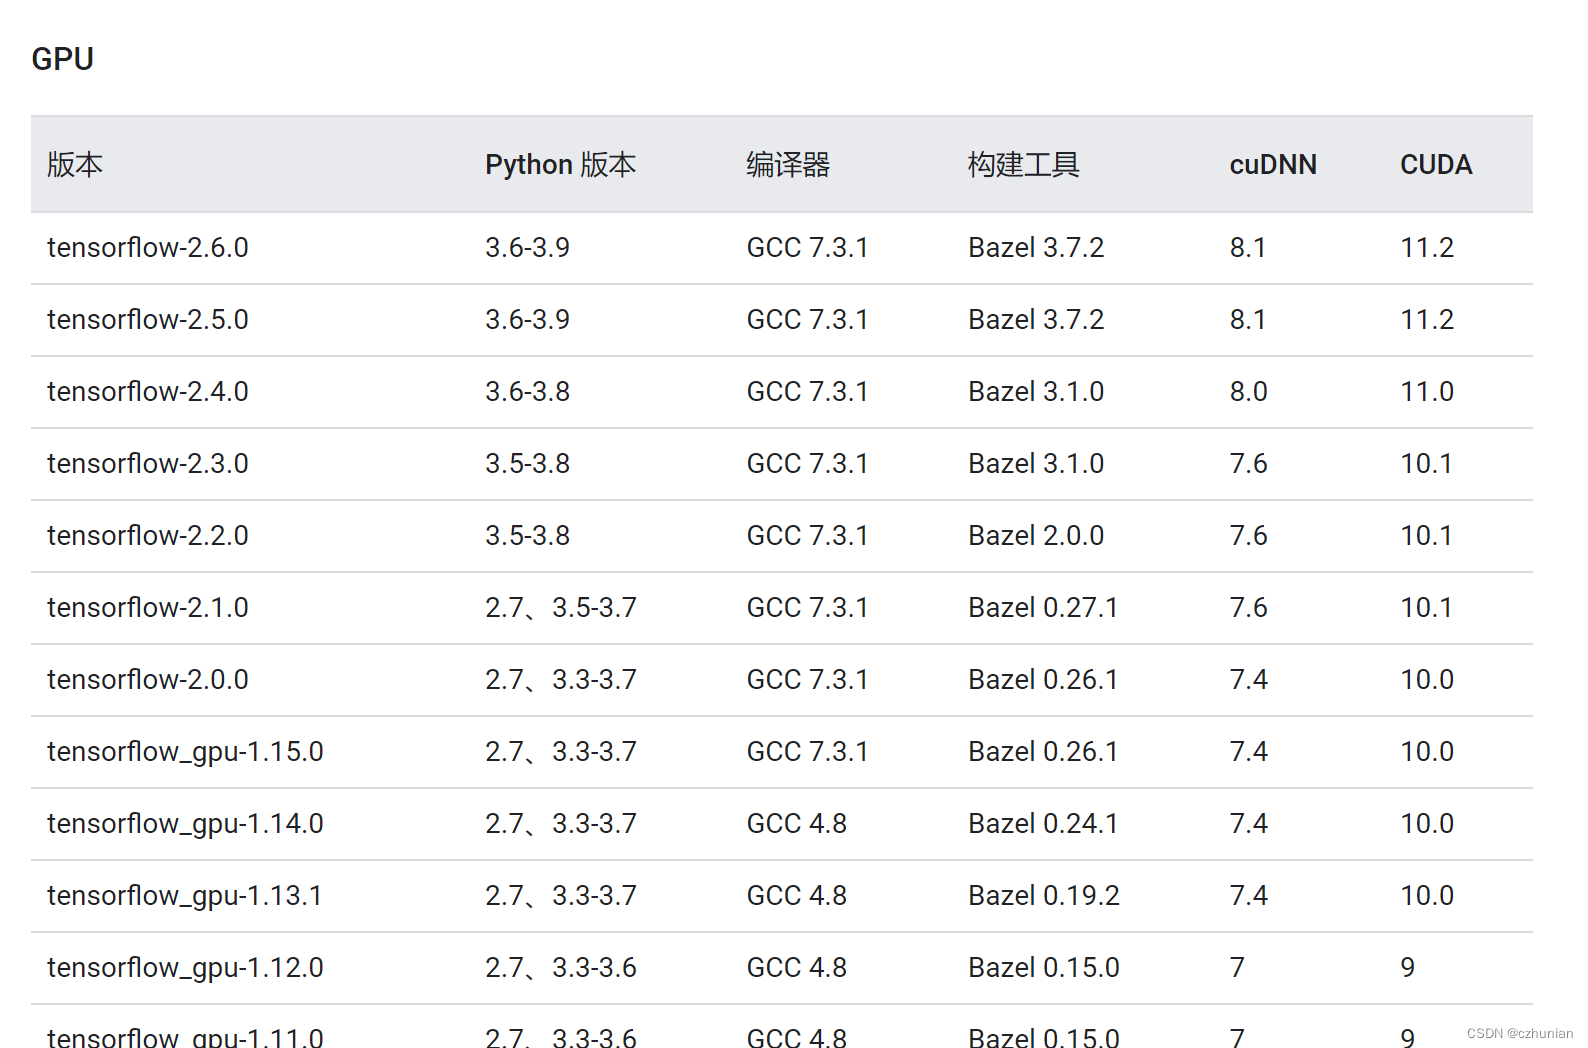
Task: Click Python 3.5-3.8 in tensorflow-2.3.0 row
Action: (527, 463)
